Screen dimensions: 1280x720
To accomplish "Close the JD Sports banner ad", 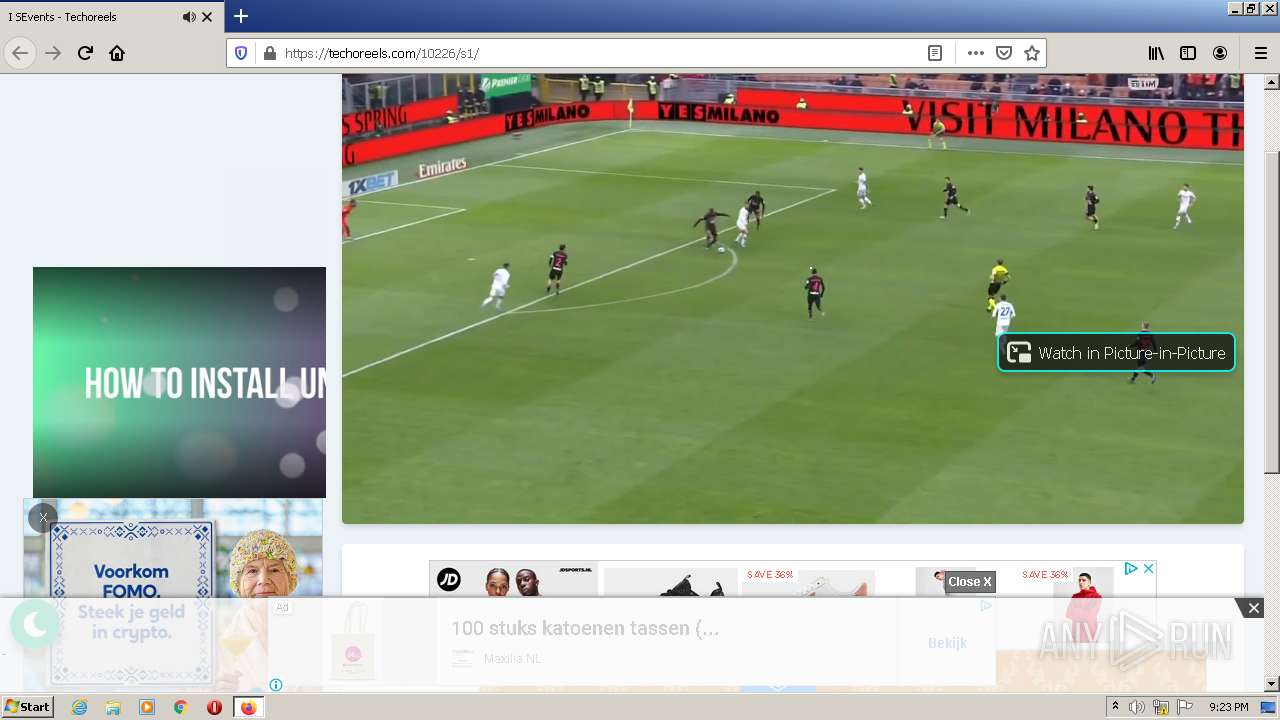I will tap(1149, 568).
